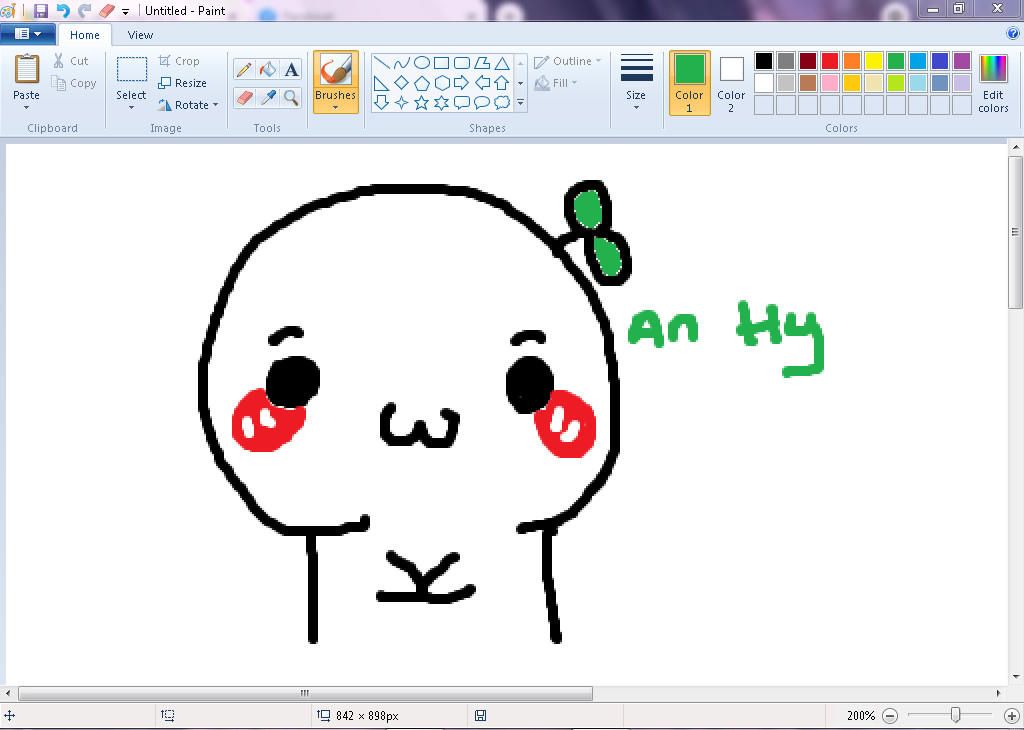1024x730 pixels.
Task: Select the Color picker eyedropper
Action: coord(268,98)
